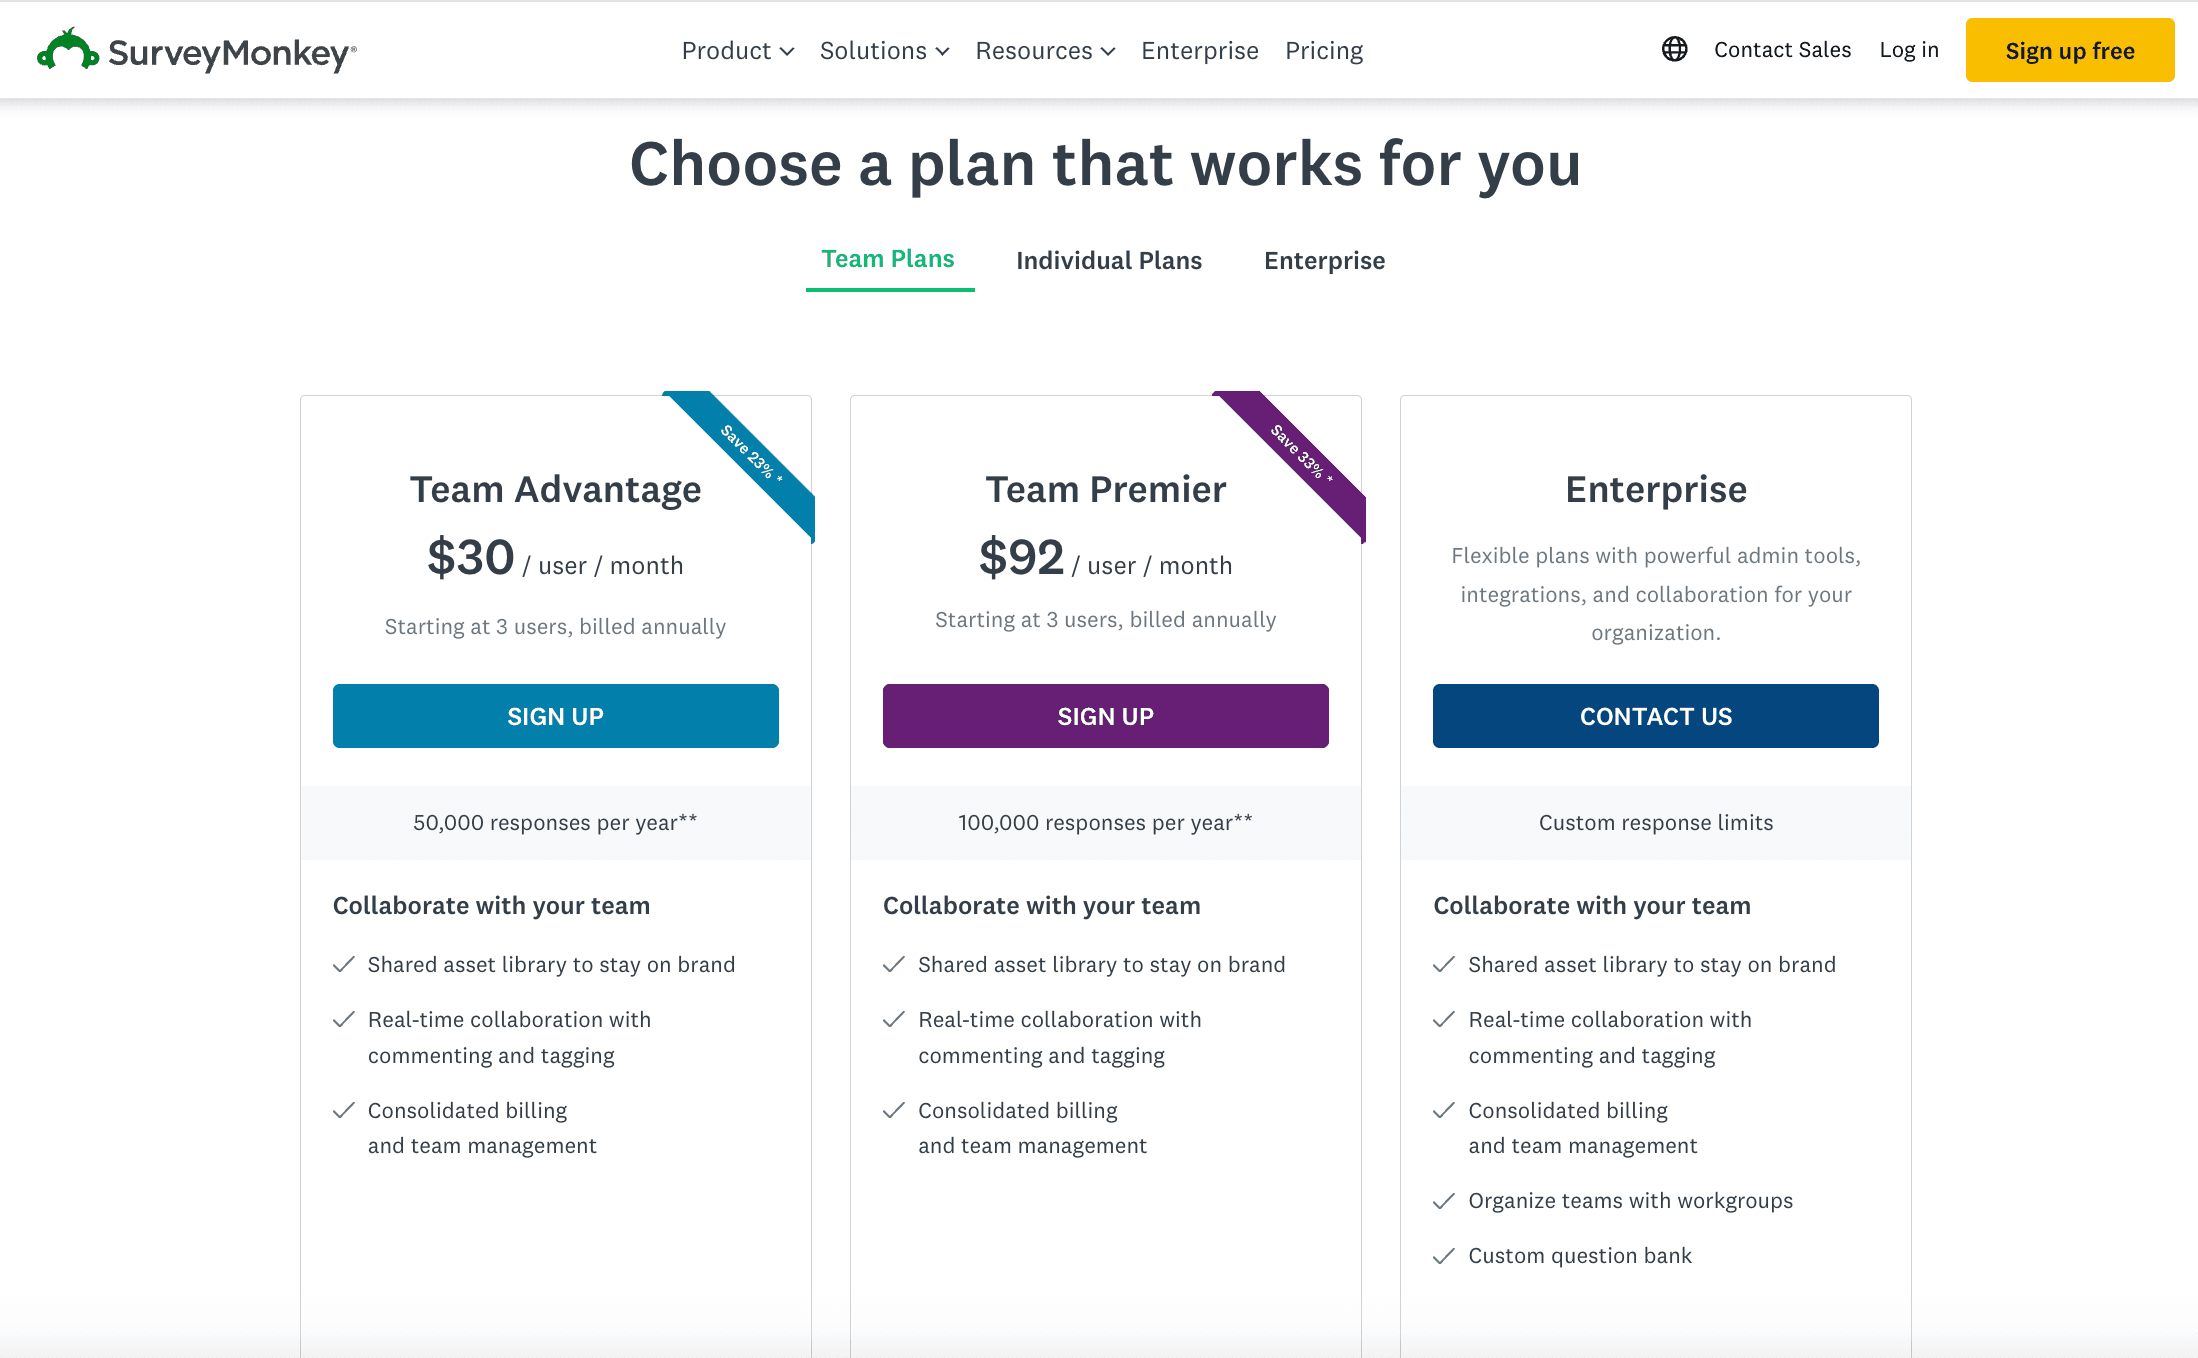Click the Log in link
This screenshot has height=1358, width=2198.
tap(1908, 49)
